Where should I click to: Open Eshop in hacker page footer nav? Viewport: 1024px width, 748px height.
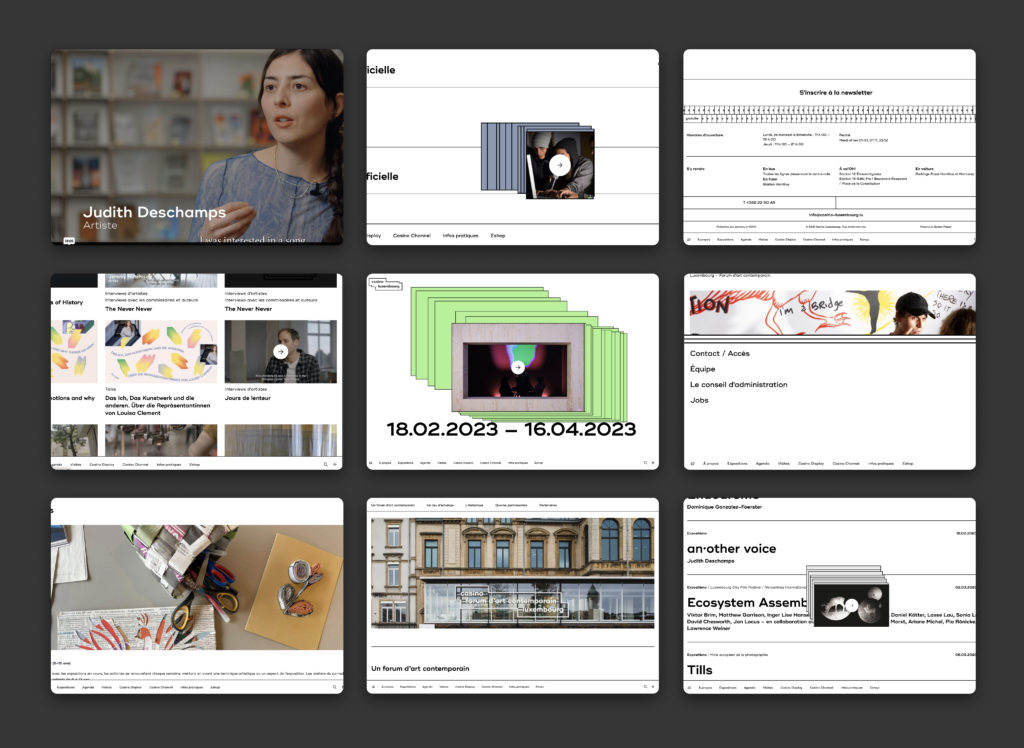point(498,236)
